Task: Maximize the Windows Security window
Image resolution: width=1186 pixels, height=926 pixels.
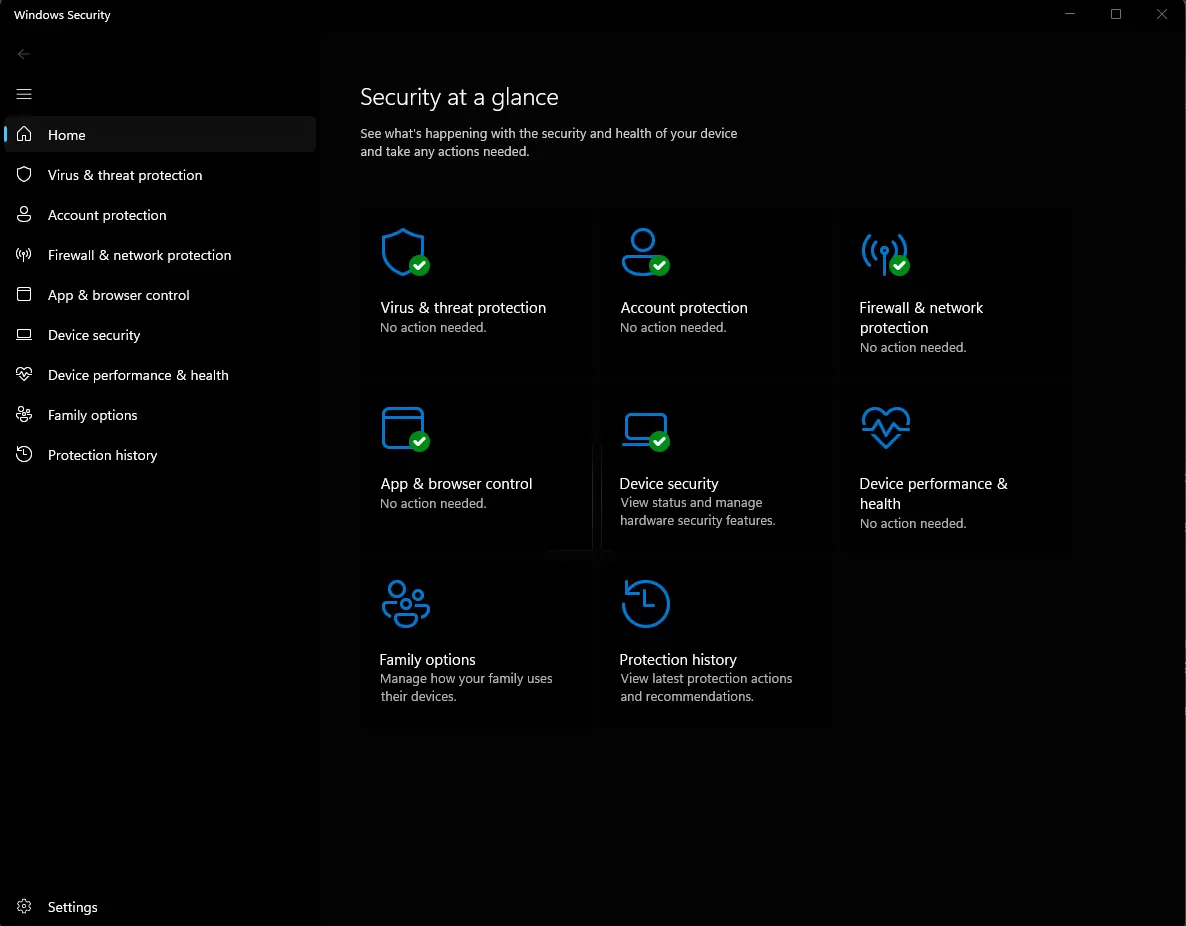Action: [1116, 14]
